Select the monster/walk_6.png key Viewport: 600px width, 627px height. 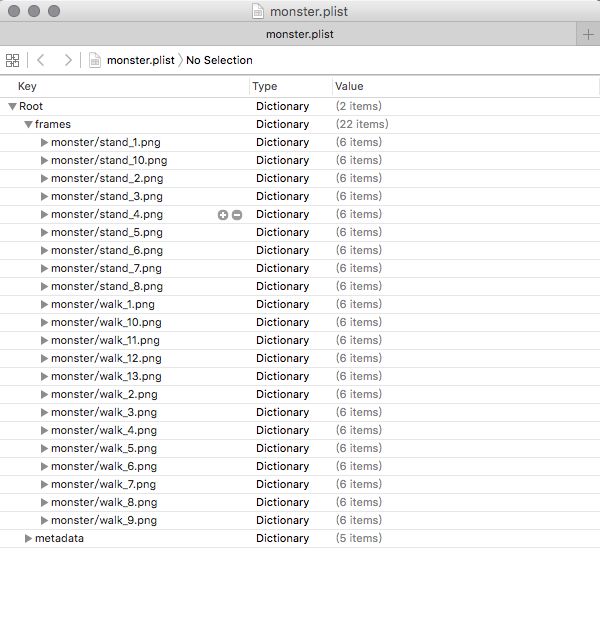click(104, 467)
